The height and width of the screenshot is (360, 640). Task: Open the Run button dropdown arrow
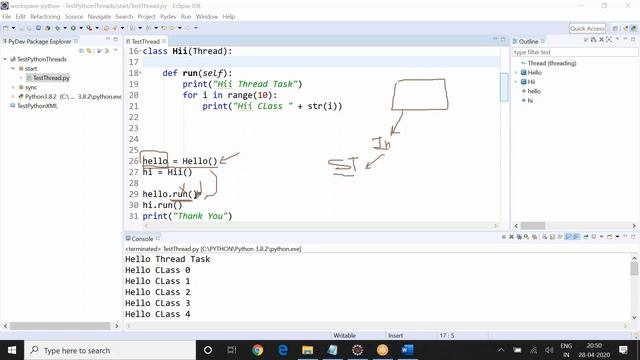click(81, 28)
